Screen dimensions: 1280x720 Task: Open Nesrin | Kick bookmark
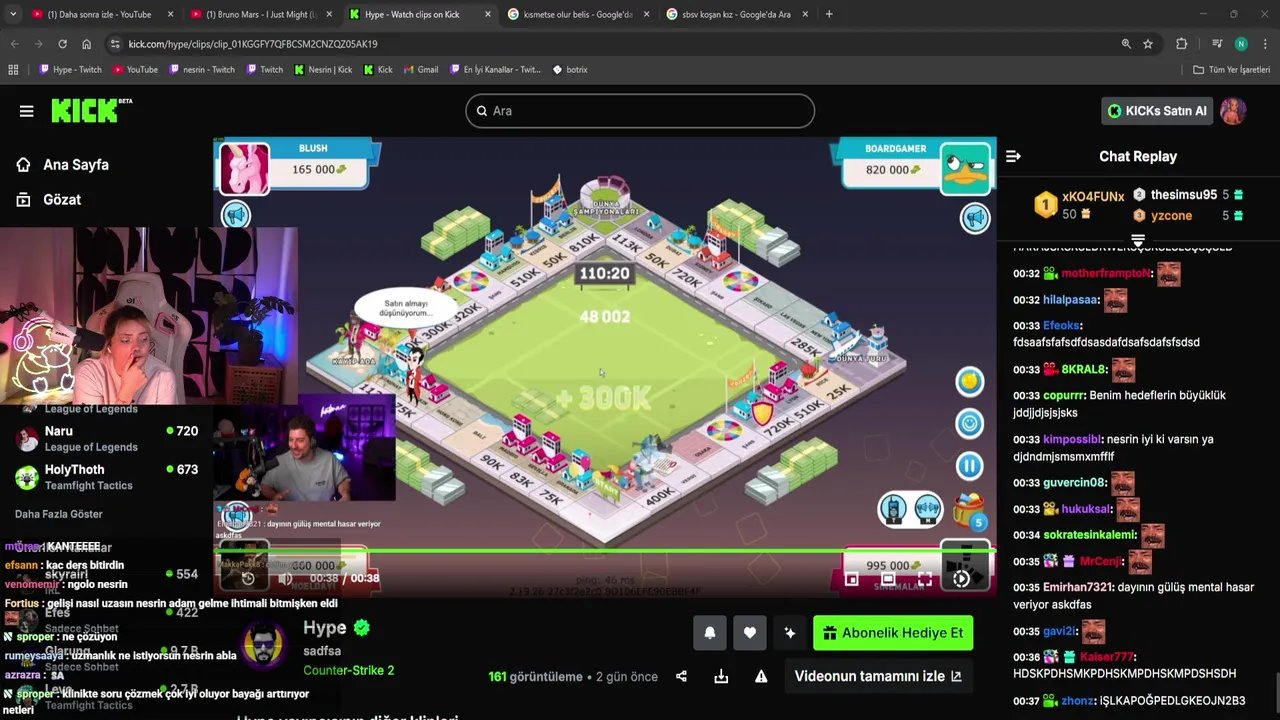click(x=323, y=70)
